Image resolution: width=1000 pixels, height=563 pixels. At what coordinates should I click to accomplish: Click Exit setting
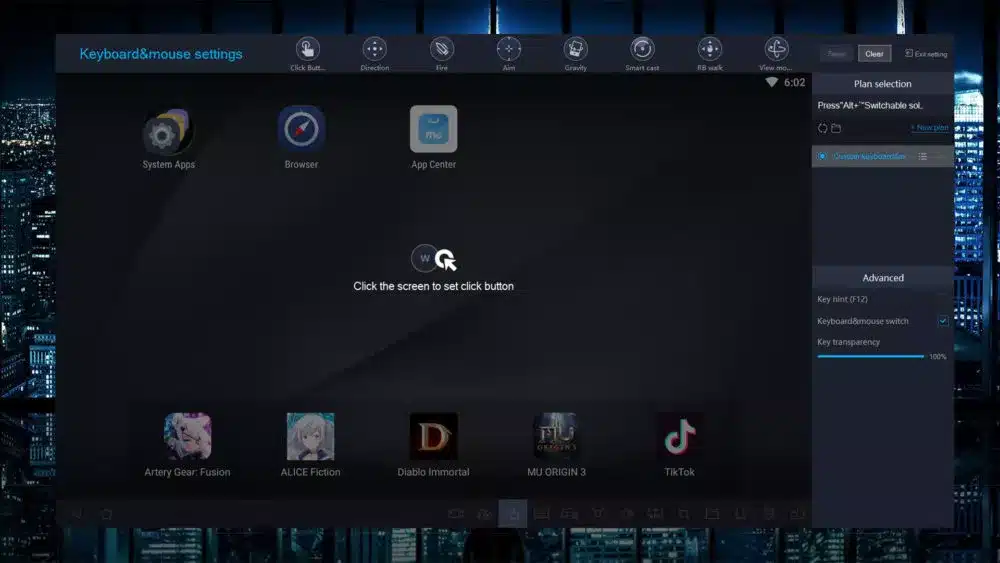pyautogui.click(x=925, y=54)
